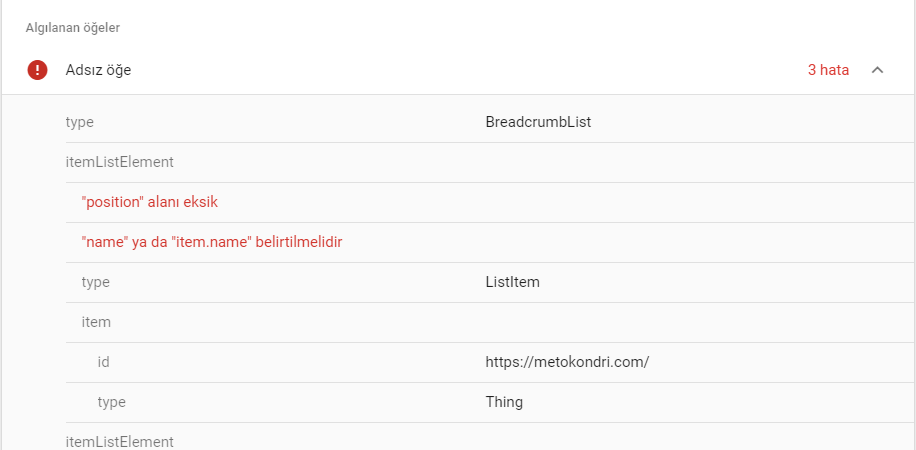This screenshot has height=450, width=916.
Task: Click the type label beside Thing
Action: (111, 402)
